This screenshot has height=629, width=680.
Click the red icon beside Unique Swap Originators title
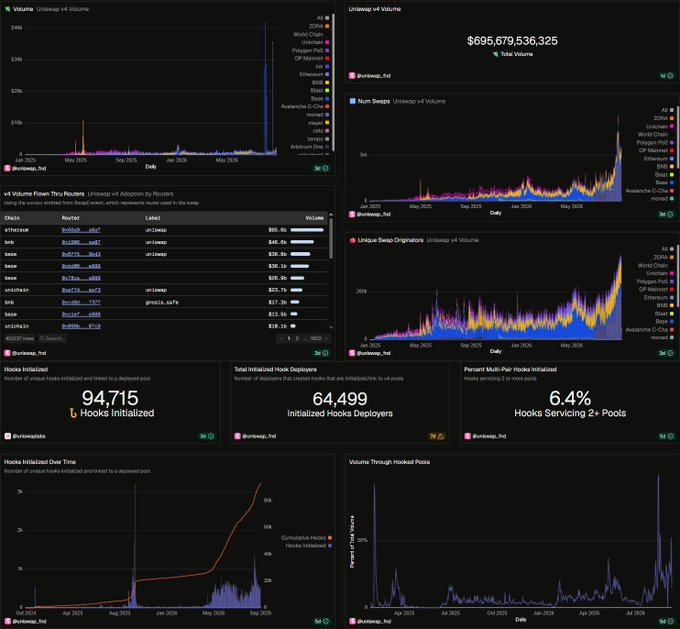point(353,240)
